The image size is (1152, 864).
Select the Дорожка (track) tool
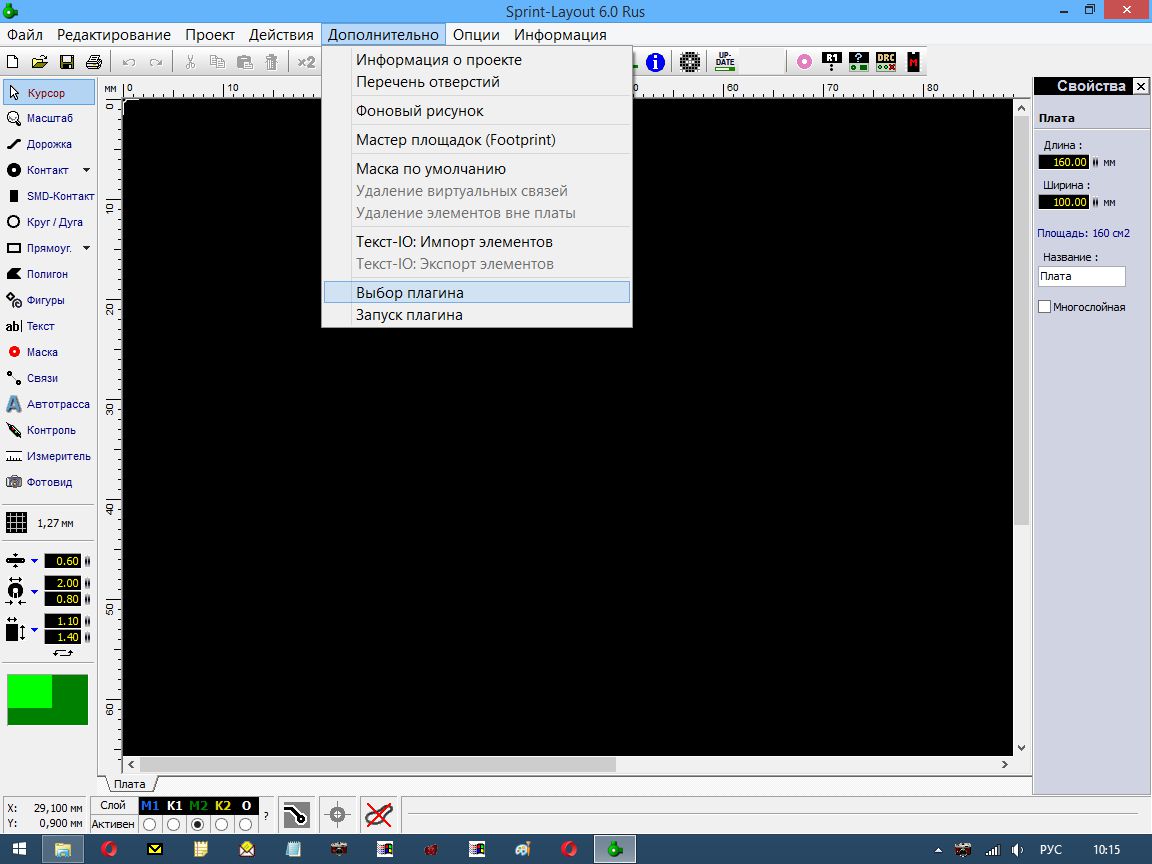pos(48,144)
